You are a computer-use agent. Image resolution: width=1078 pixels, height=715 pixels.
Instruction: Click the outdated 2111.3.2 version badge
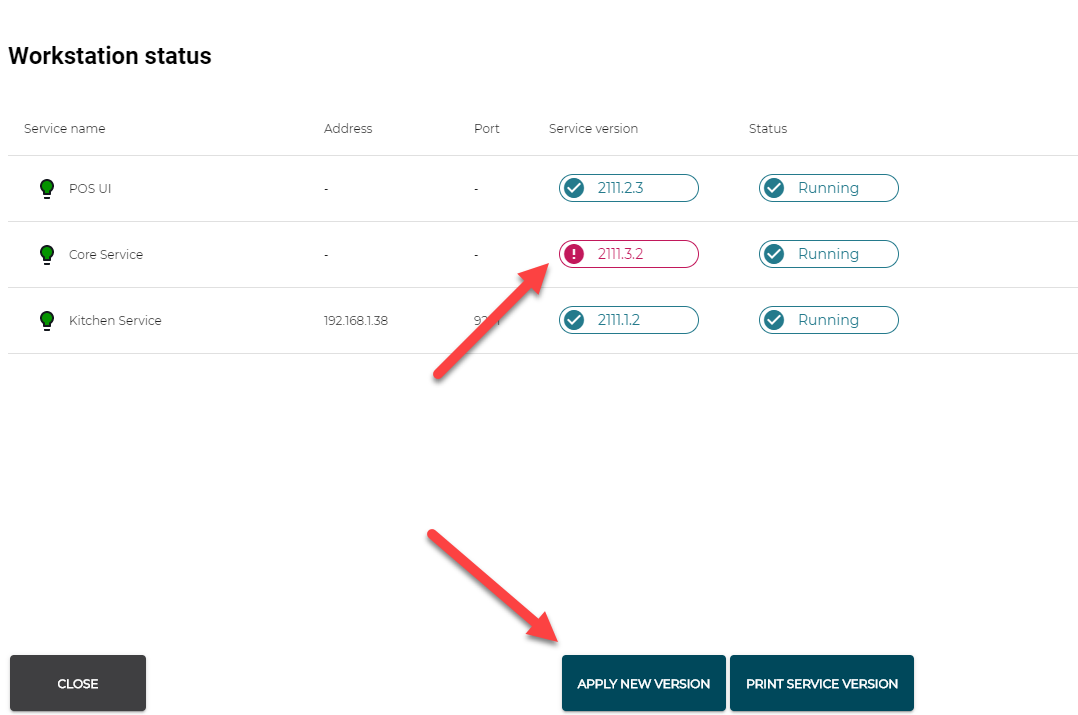[x=629, y=254]
